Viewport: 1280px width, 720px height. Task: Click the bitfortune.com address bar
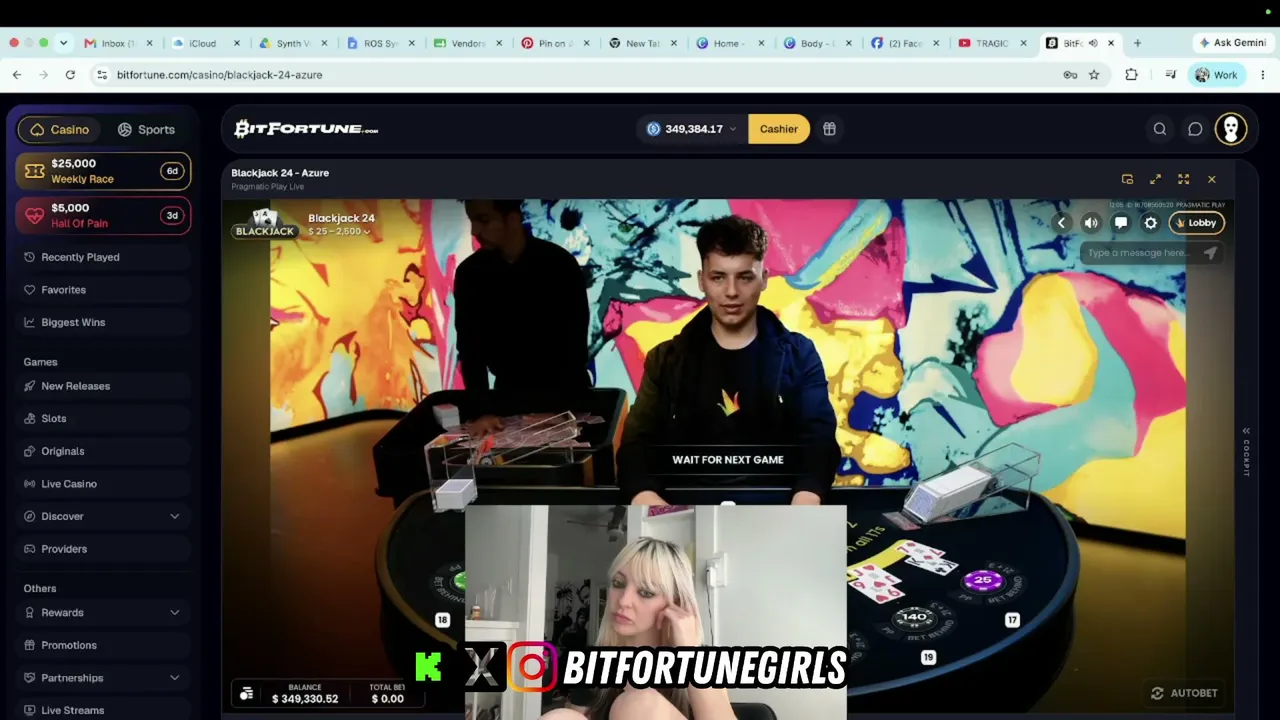580,75
